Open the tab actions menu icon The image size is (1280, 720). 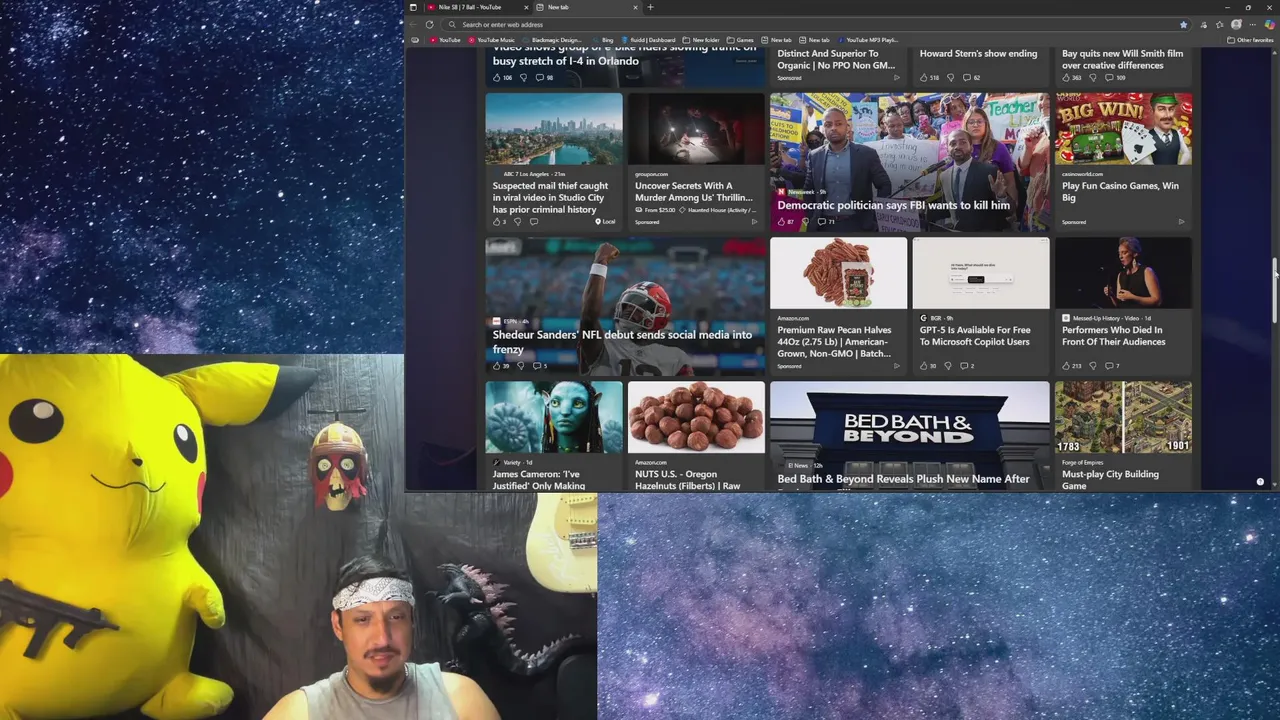click(413, 7)
